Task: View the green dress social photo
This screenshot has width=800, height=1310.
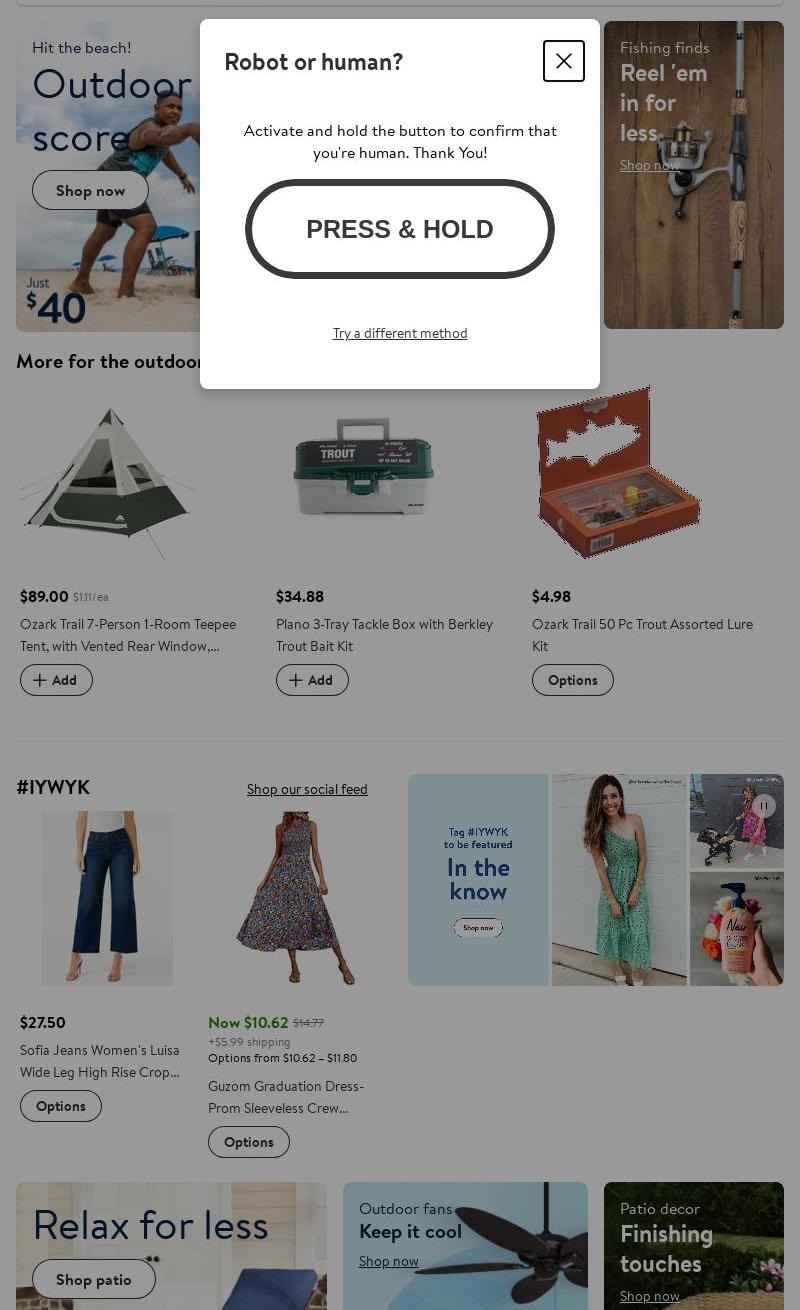Action: coord(619,880)
